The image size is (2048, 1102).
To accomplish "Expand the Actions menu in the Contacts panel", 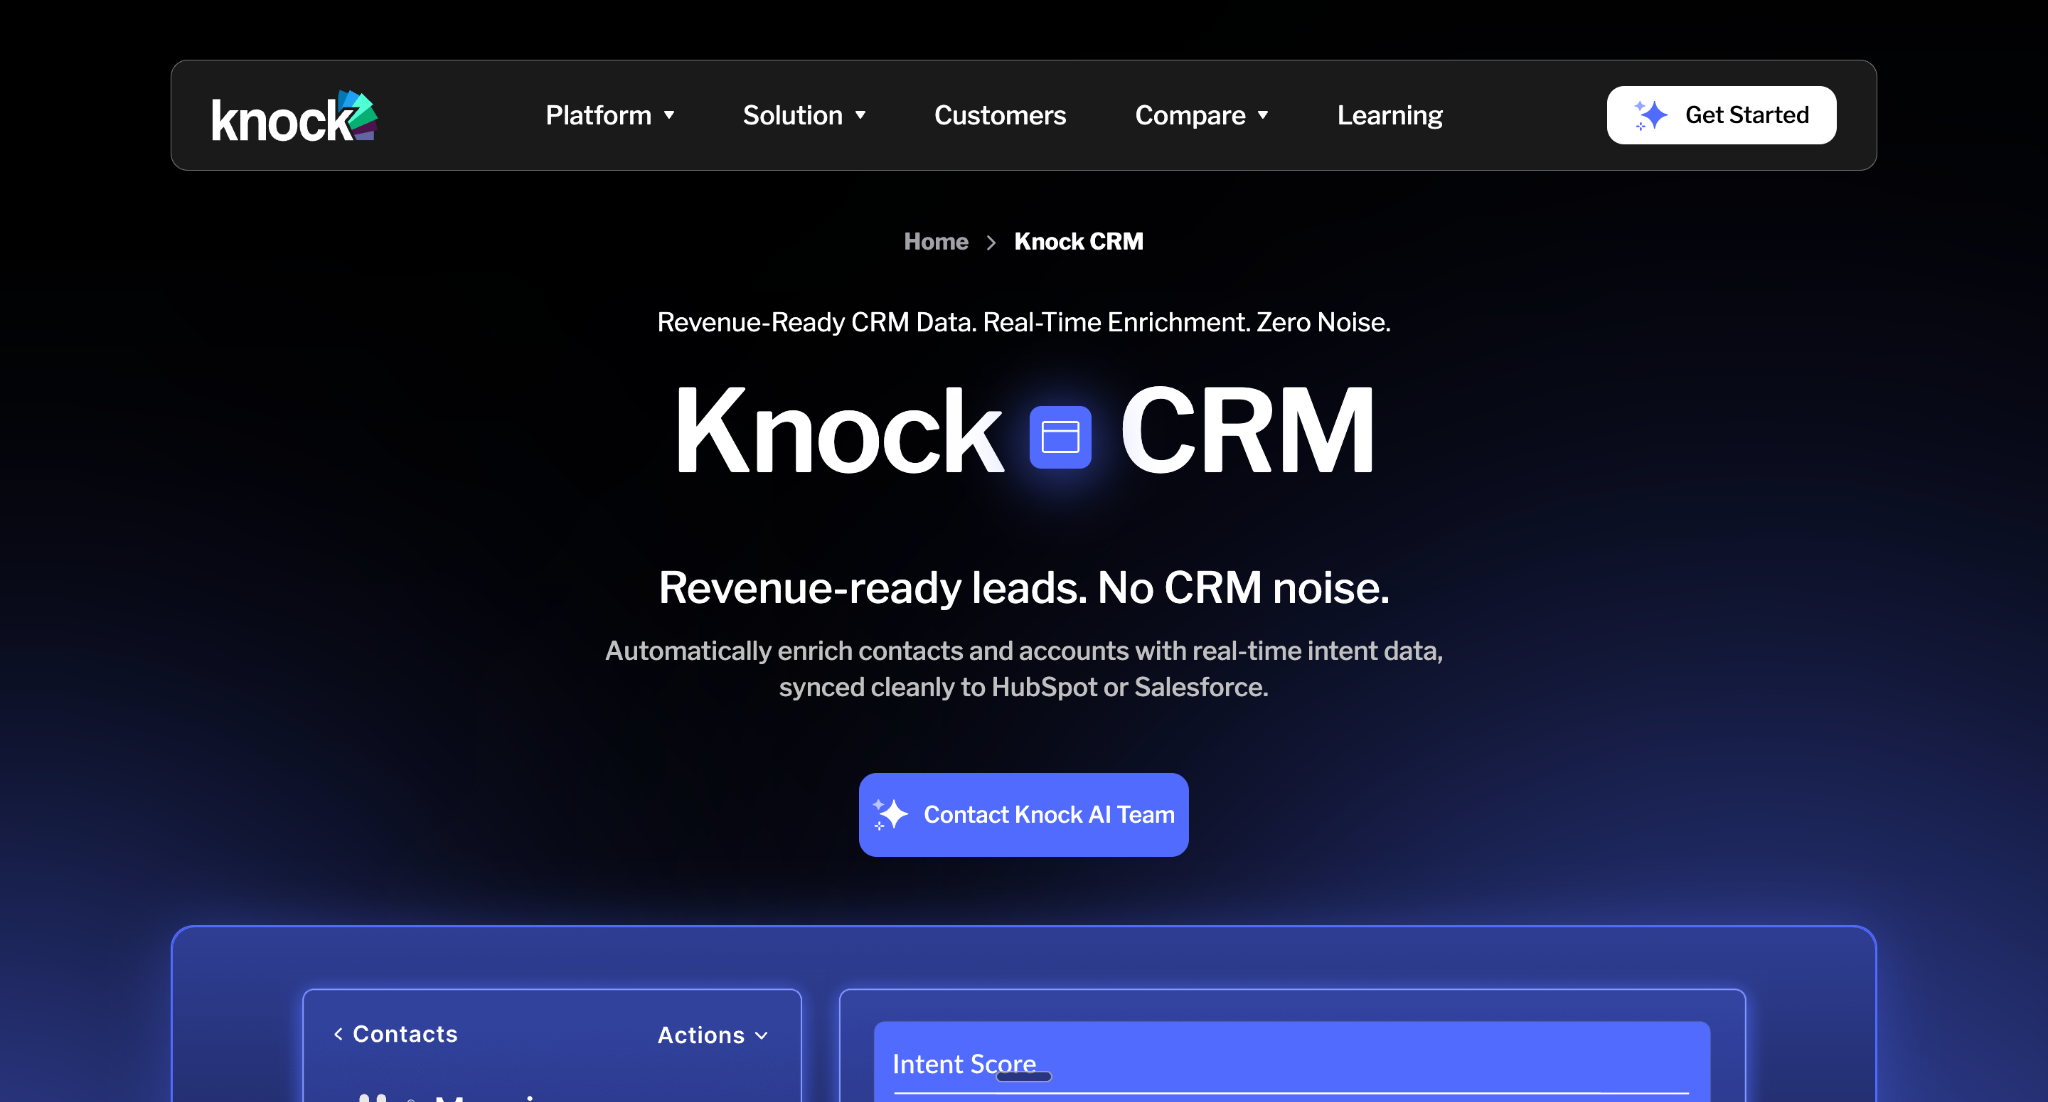I will click(x=712, y=1035).
